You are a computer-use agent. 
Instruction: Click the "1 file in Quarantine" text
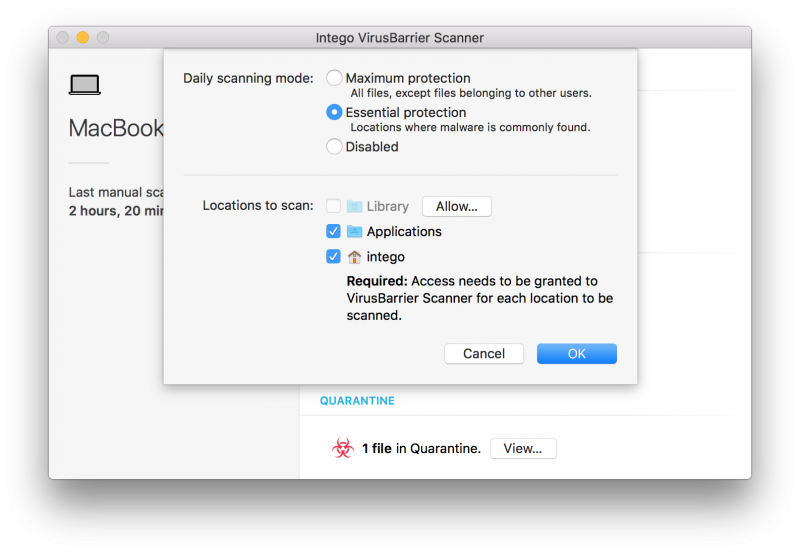click(421, 449)
